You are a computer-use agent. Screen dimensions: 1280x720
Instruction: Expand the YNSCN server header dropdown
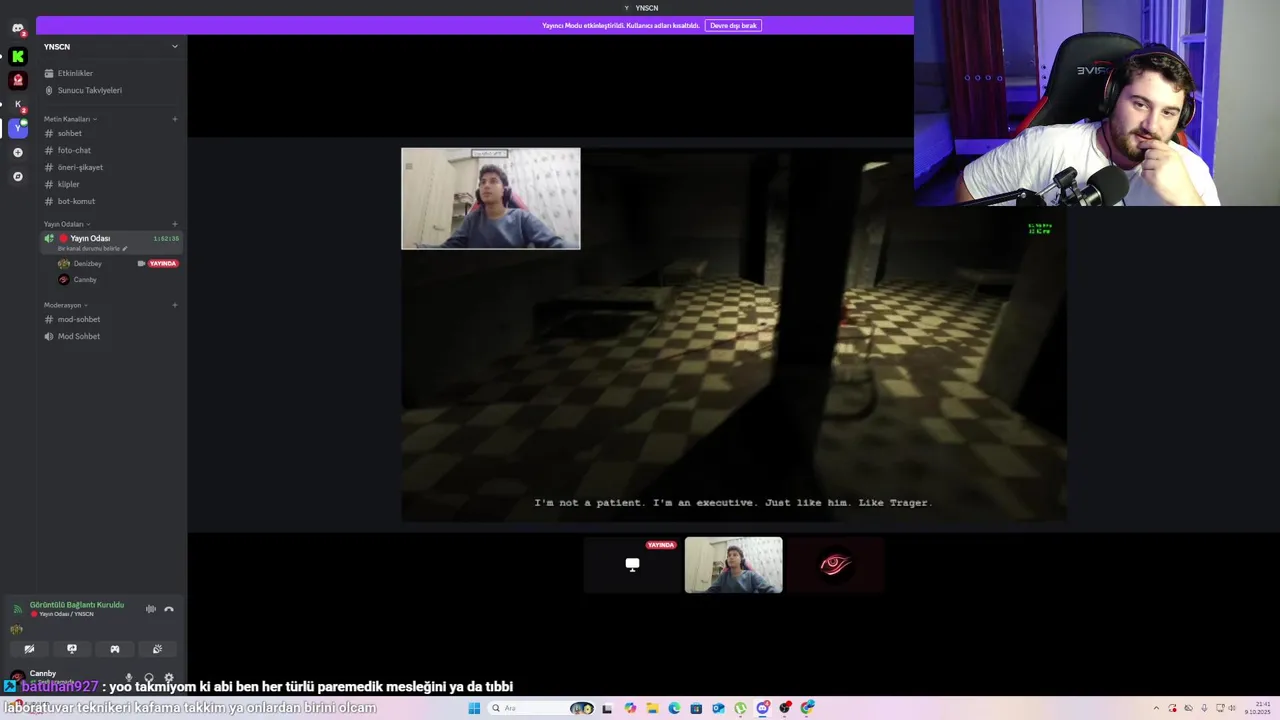(174, 46)
